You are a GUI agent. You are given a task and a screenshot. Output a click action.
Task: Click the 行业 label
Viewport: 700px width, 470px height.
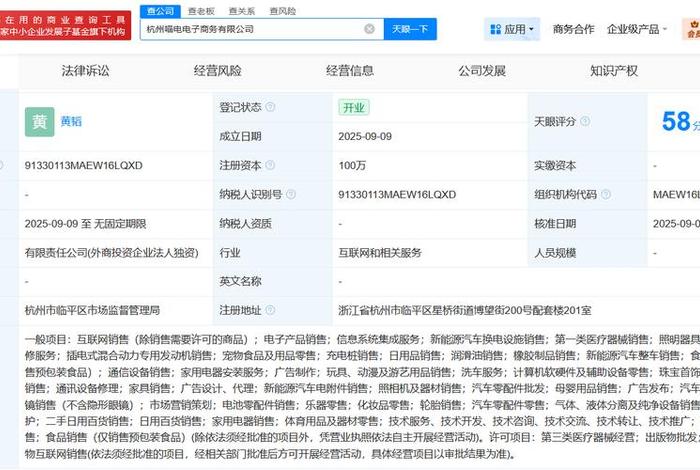pos(230,253)
